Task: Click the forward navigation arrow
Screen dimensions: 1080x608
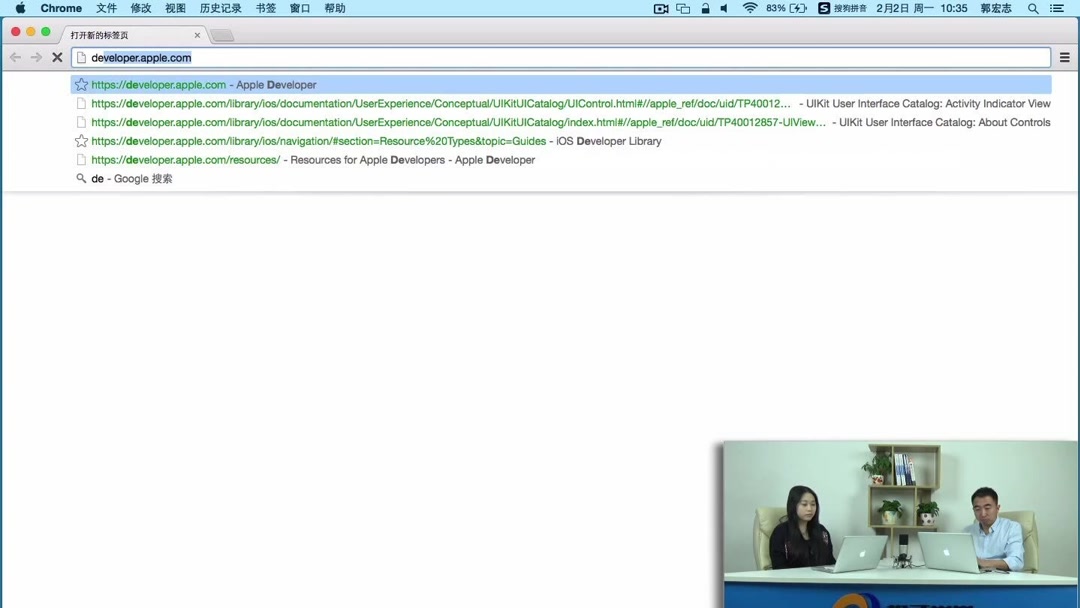Action: 34,57
